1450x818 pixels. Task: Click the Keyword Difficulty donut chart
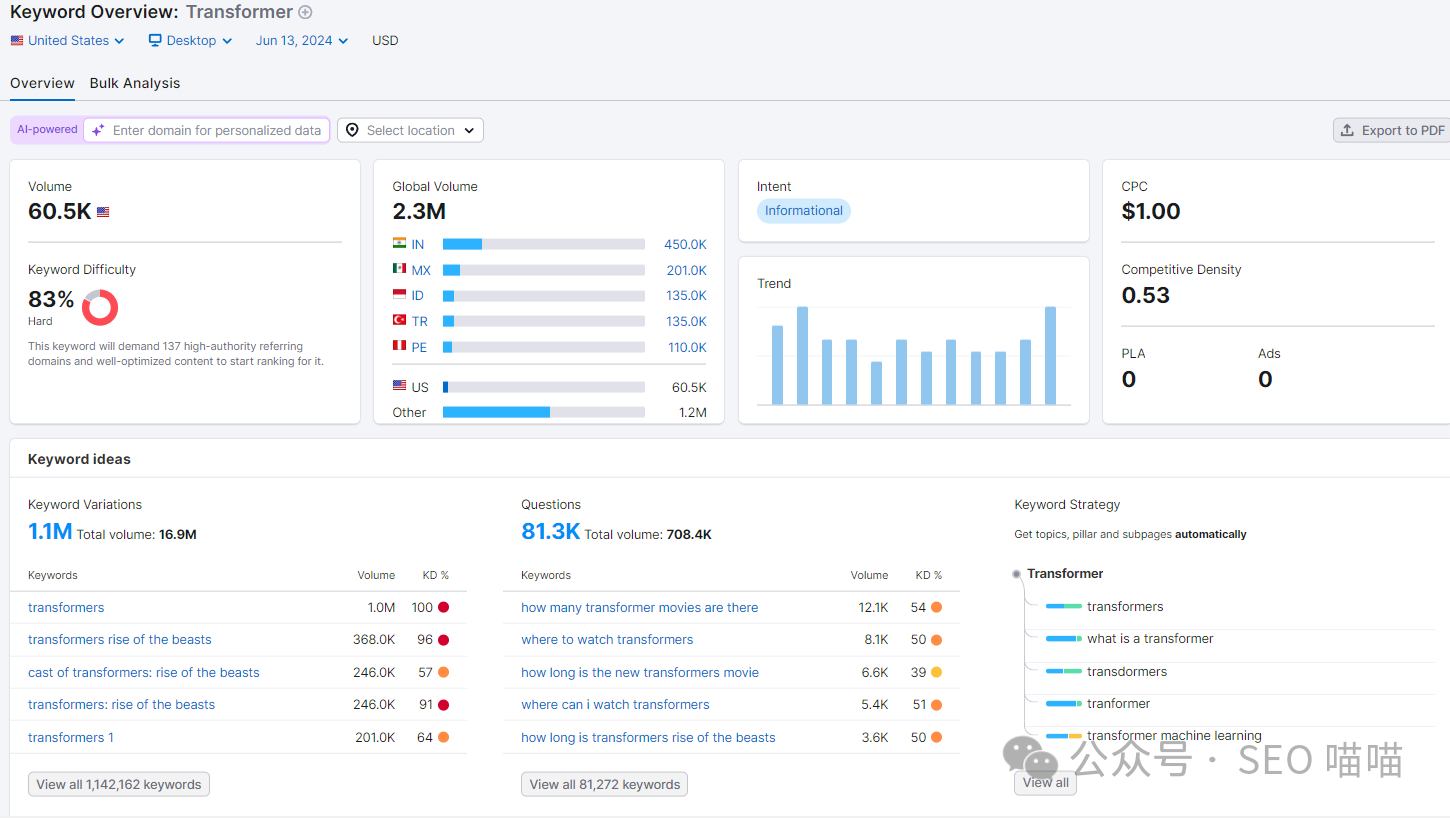pyautogui.click(x=100, y=307)
